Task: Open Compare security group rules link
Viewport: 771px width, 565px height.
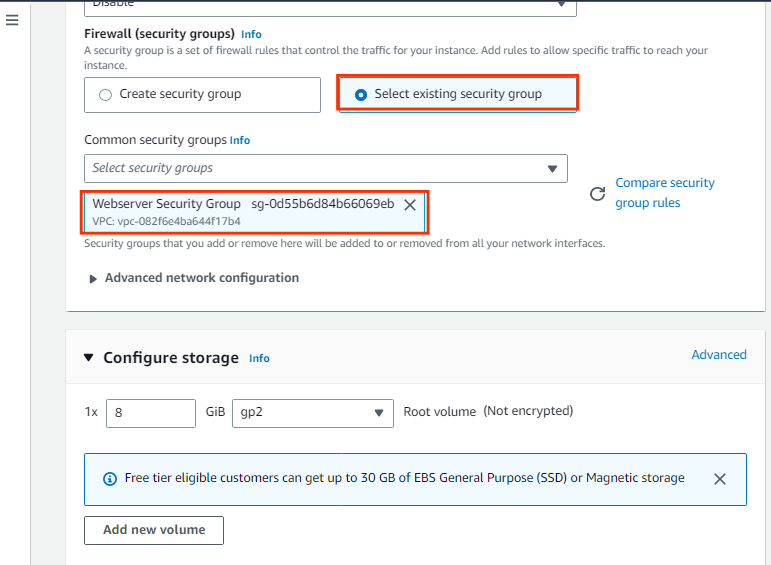Action: click(664, 193)
